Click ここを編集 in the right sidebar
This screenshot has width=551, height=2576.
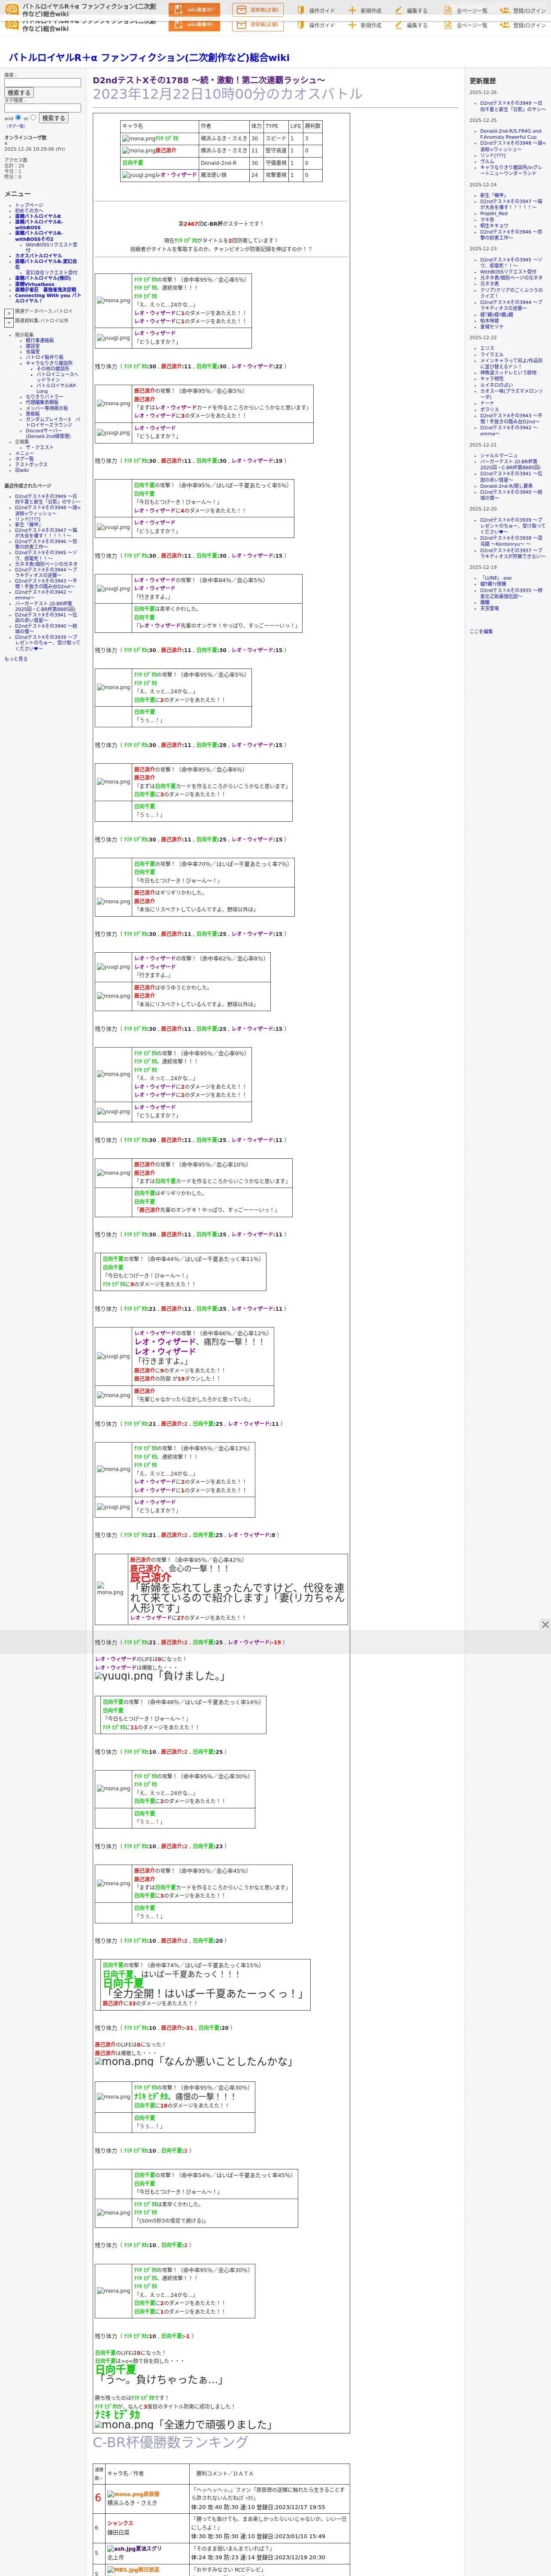(x=481, y=631)
